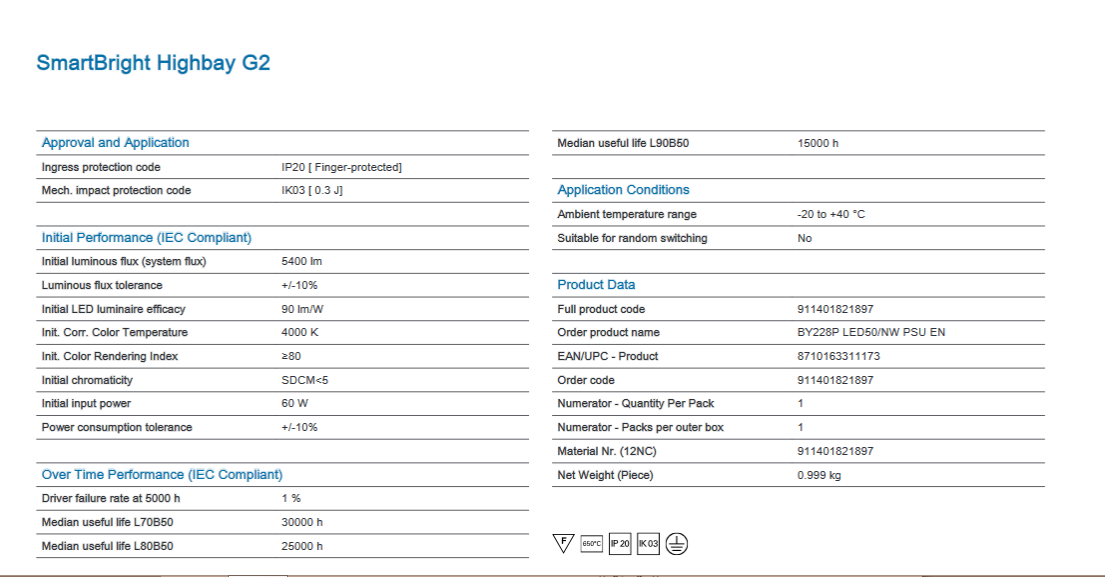
Task: Click Initial luminous flux (system flux) label
Action: coord(124,261)
